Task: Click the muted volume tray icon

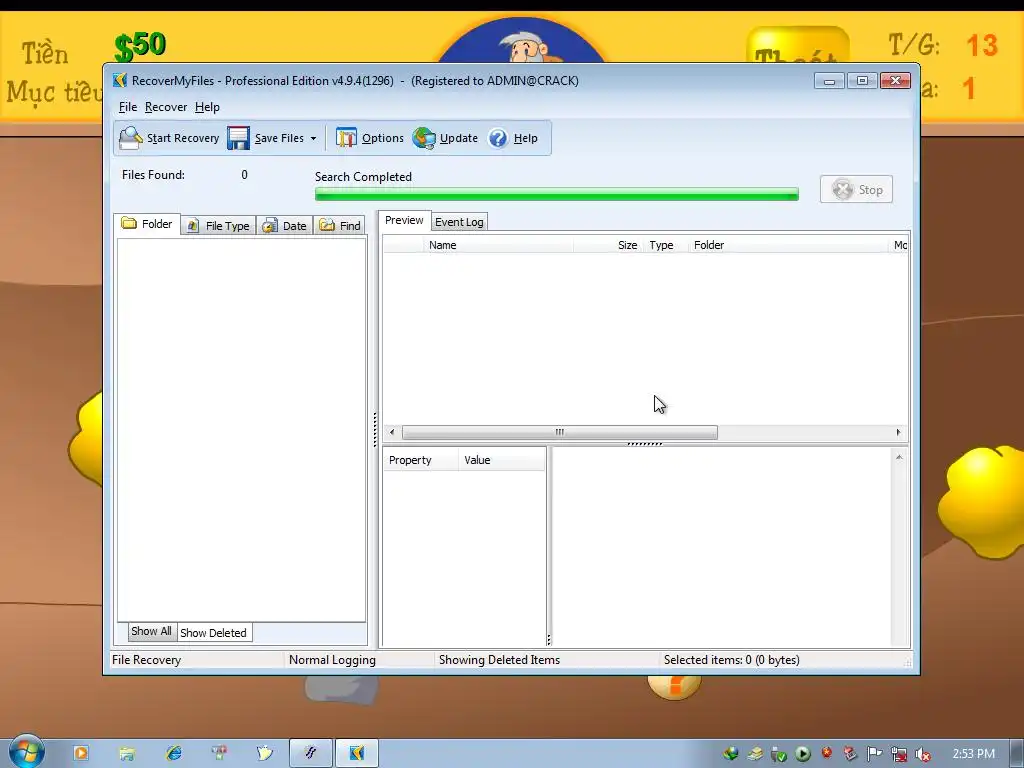Action: tap(923, 754)
